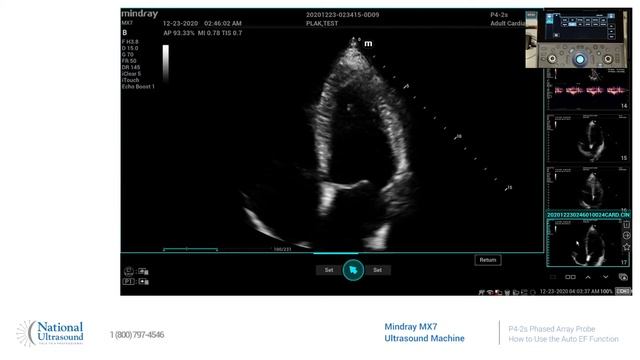Switch to dual-image layout icon
Viewport: 640px width, 360px height.
(x=570, y=277)
